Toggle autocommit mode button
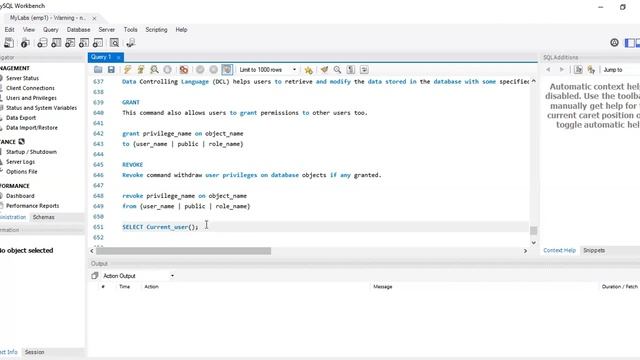Viewport: 640px width, 360px height. (x=227, y=70)
